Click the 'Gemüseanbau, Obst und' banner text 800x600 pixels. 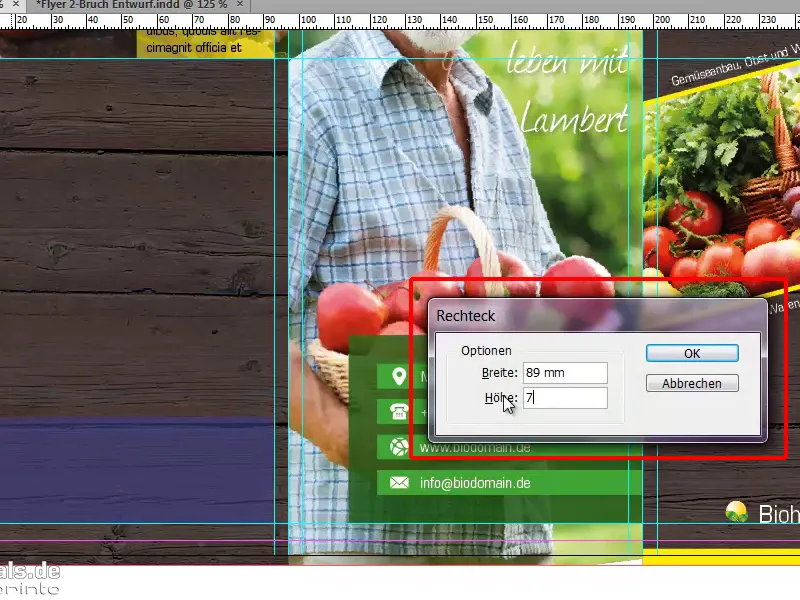click(735, 66)
